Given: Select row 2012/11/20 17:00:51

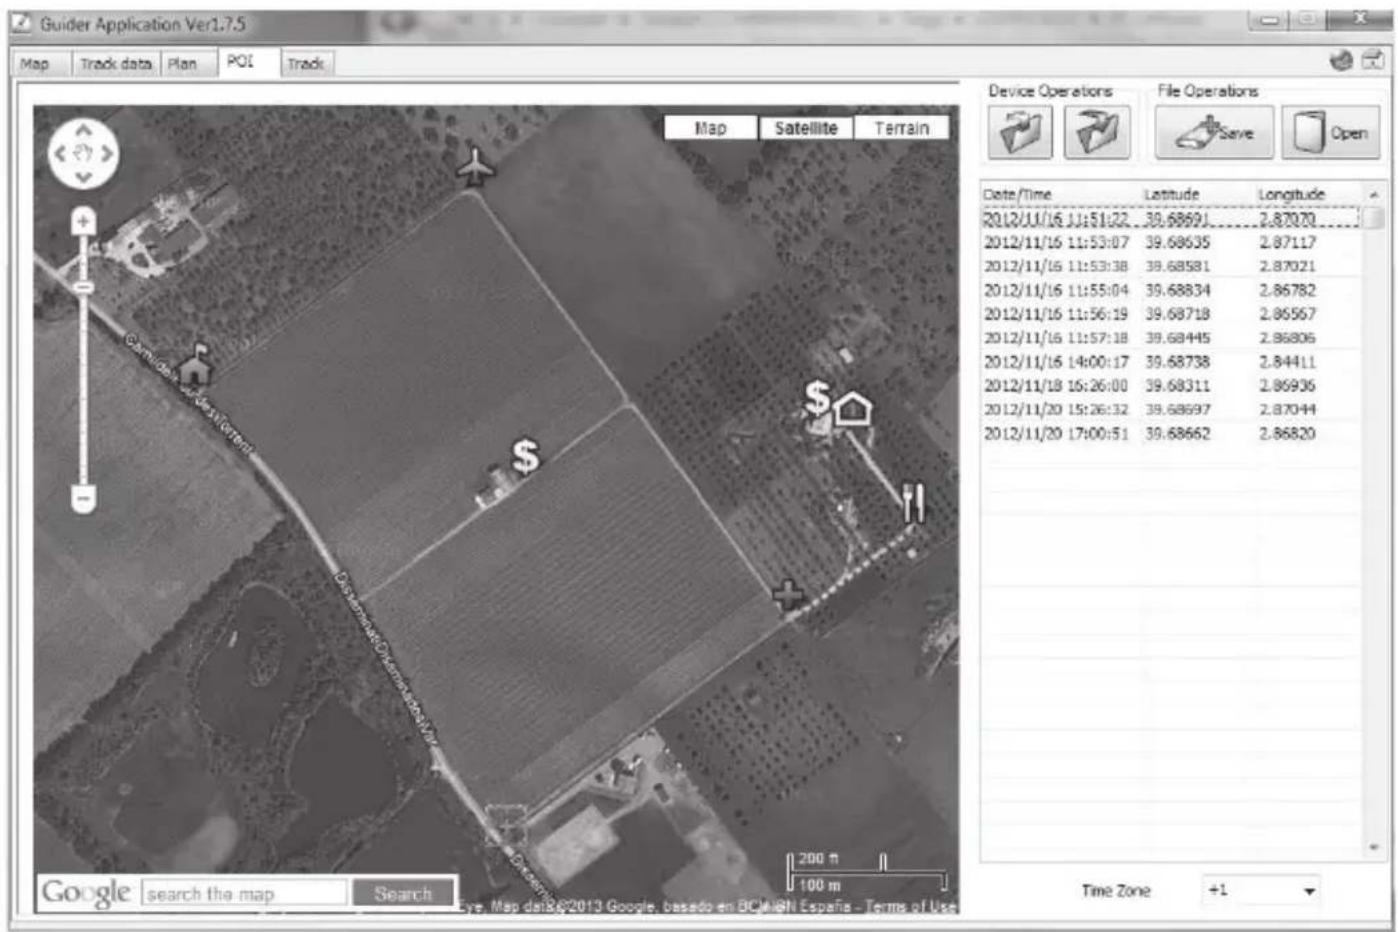Looking at the screenshot, I should pos(1171,434).
